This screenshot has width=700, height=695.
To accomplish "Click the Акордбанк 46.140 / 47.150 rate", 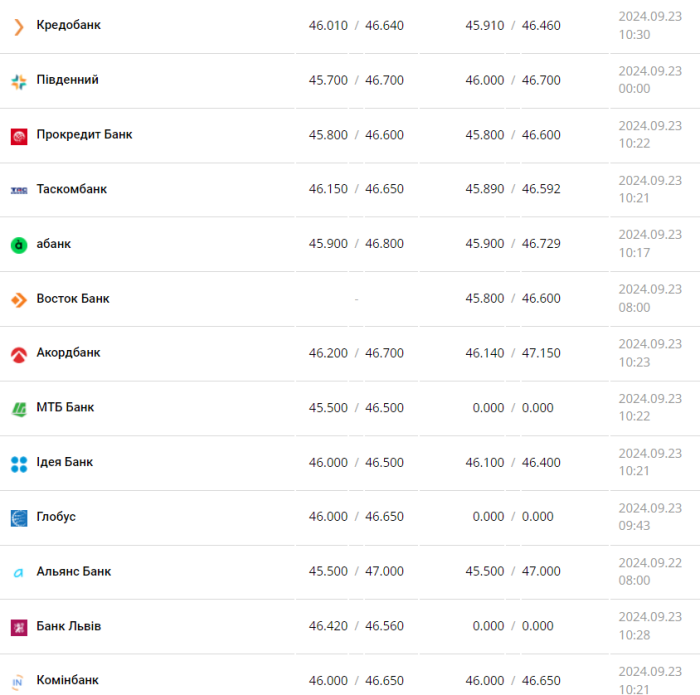I will (513, 353).
